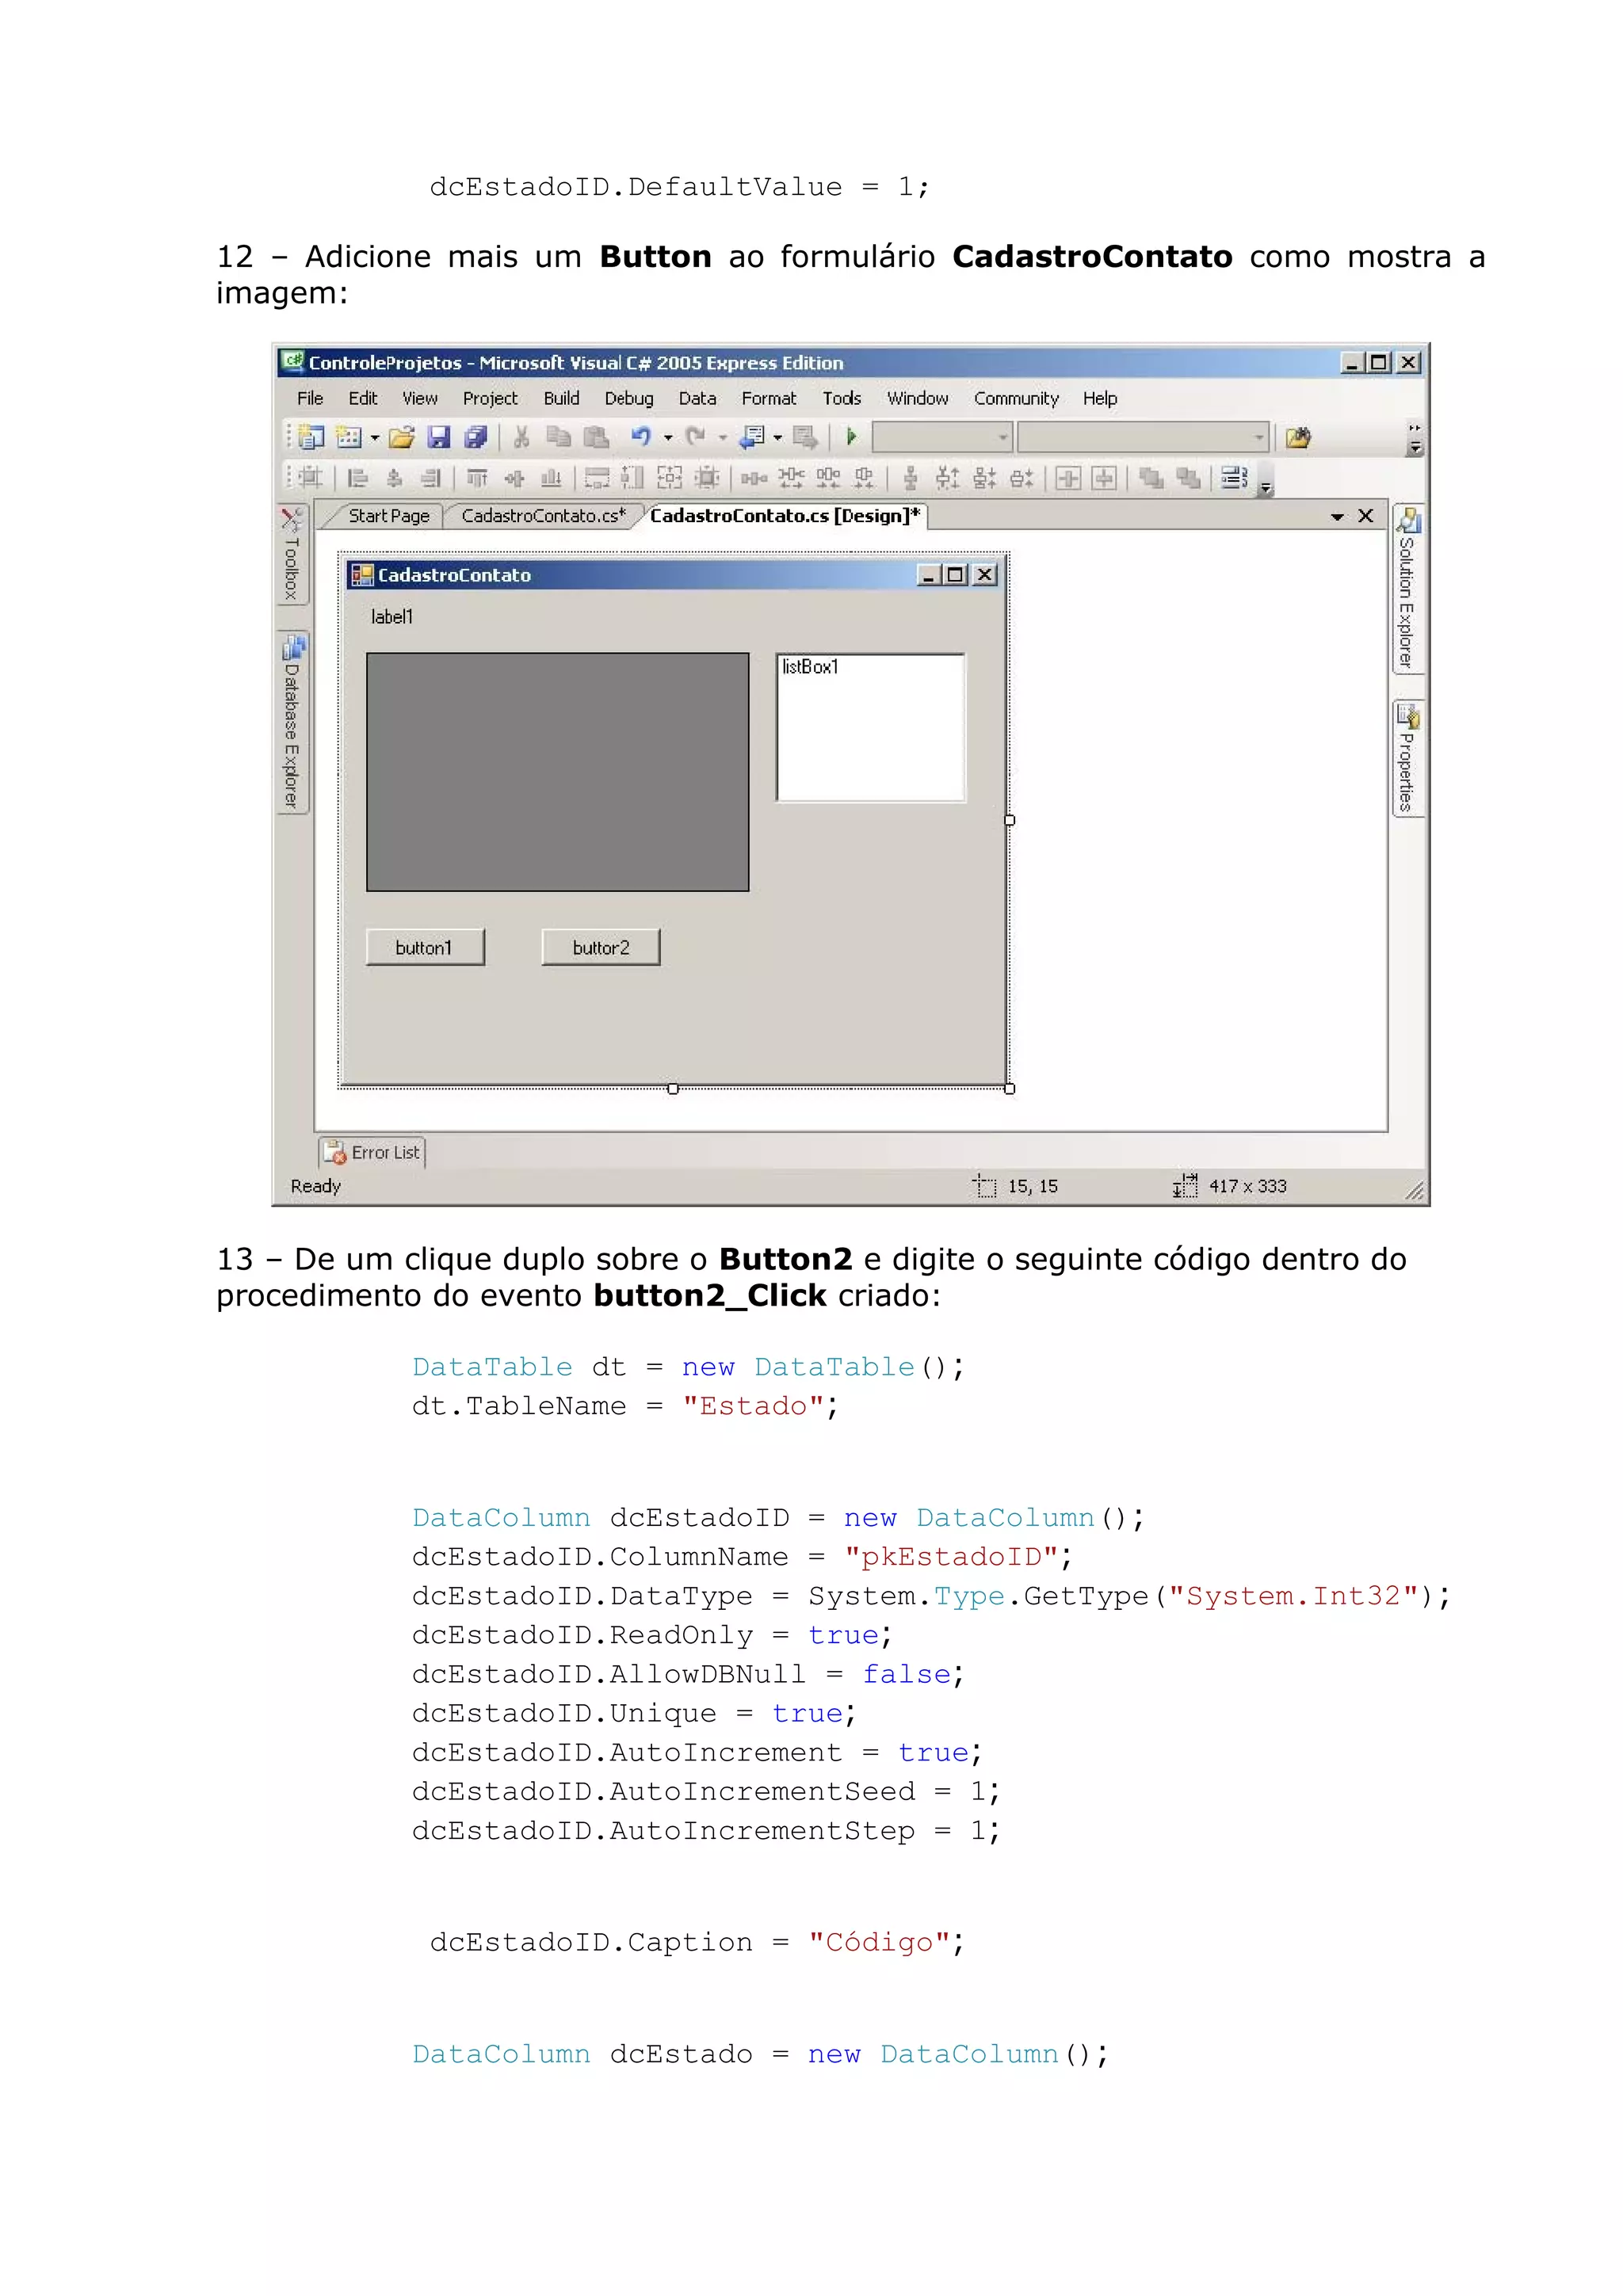
Task: Click the Copy icon in the toolbar
Action: tap(558, 437)
